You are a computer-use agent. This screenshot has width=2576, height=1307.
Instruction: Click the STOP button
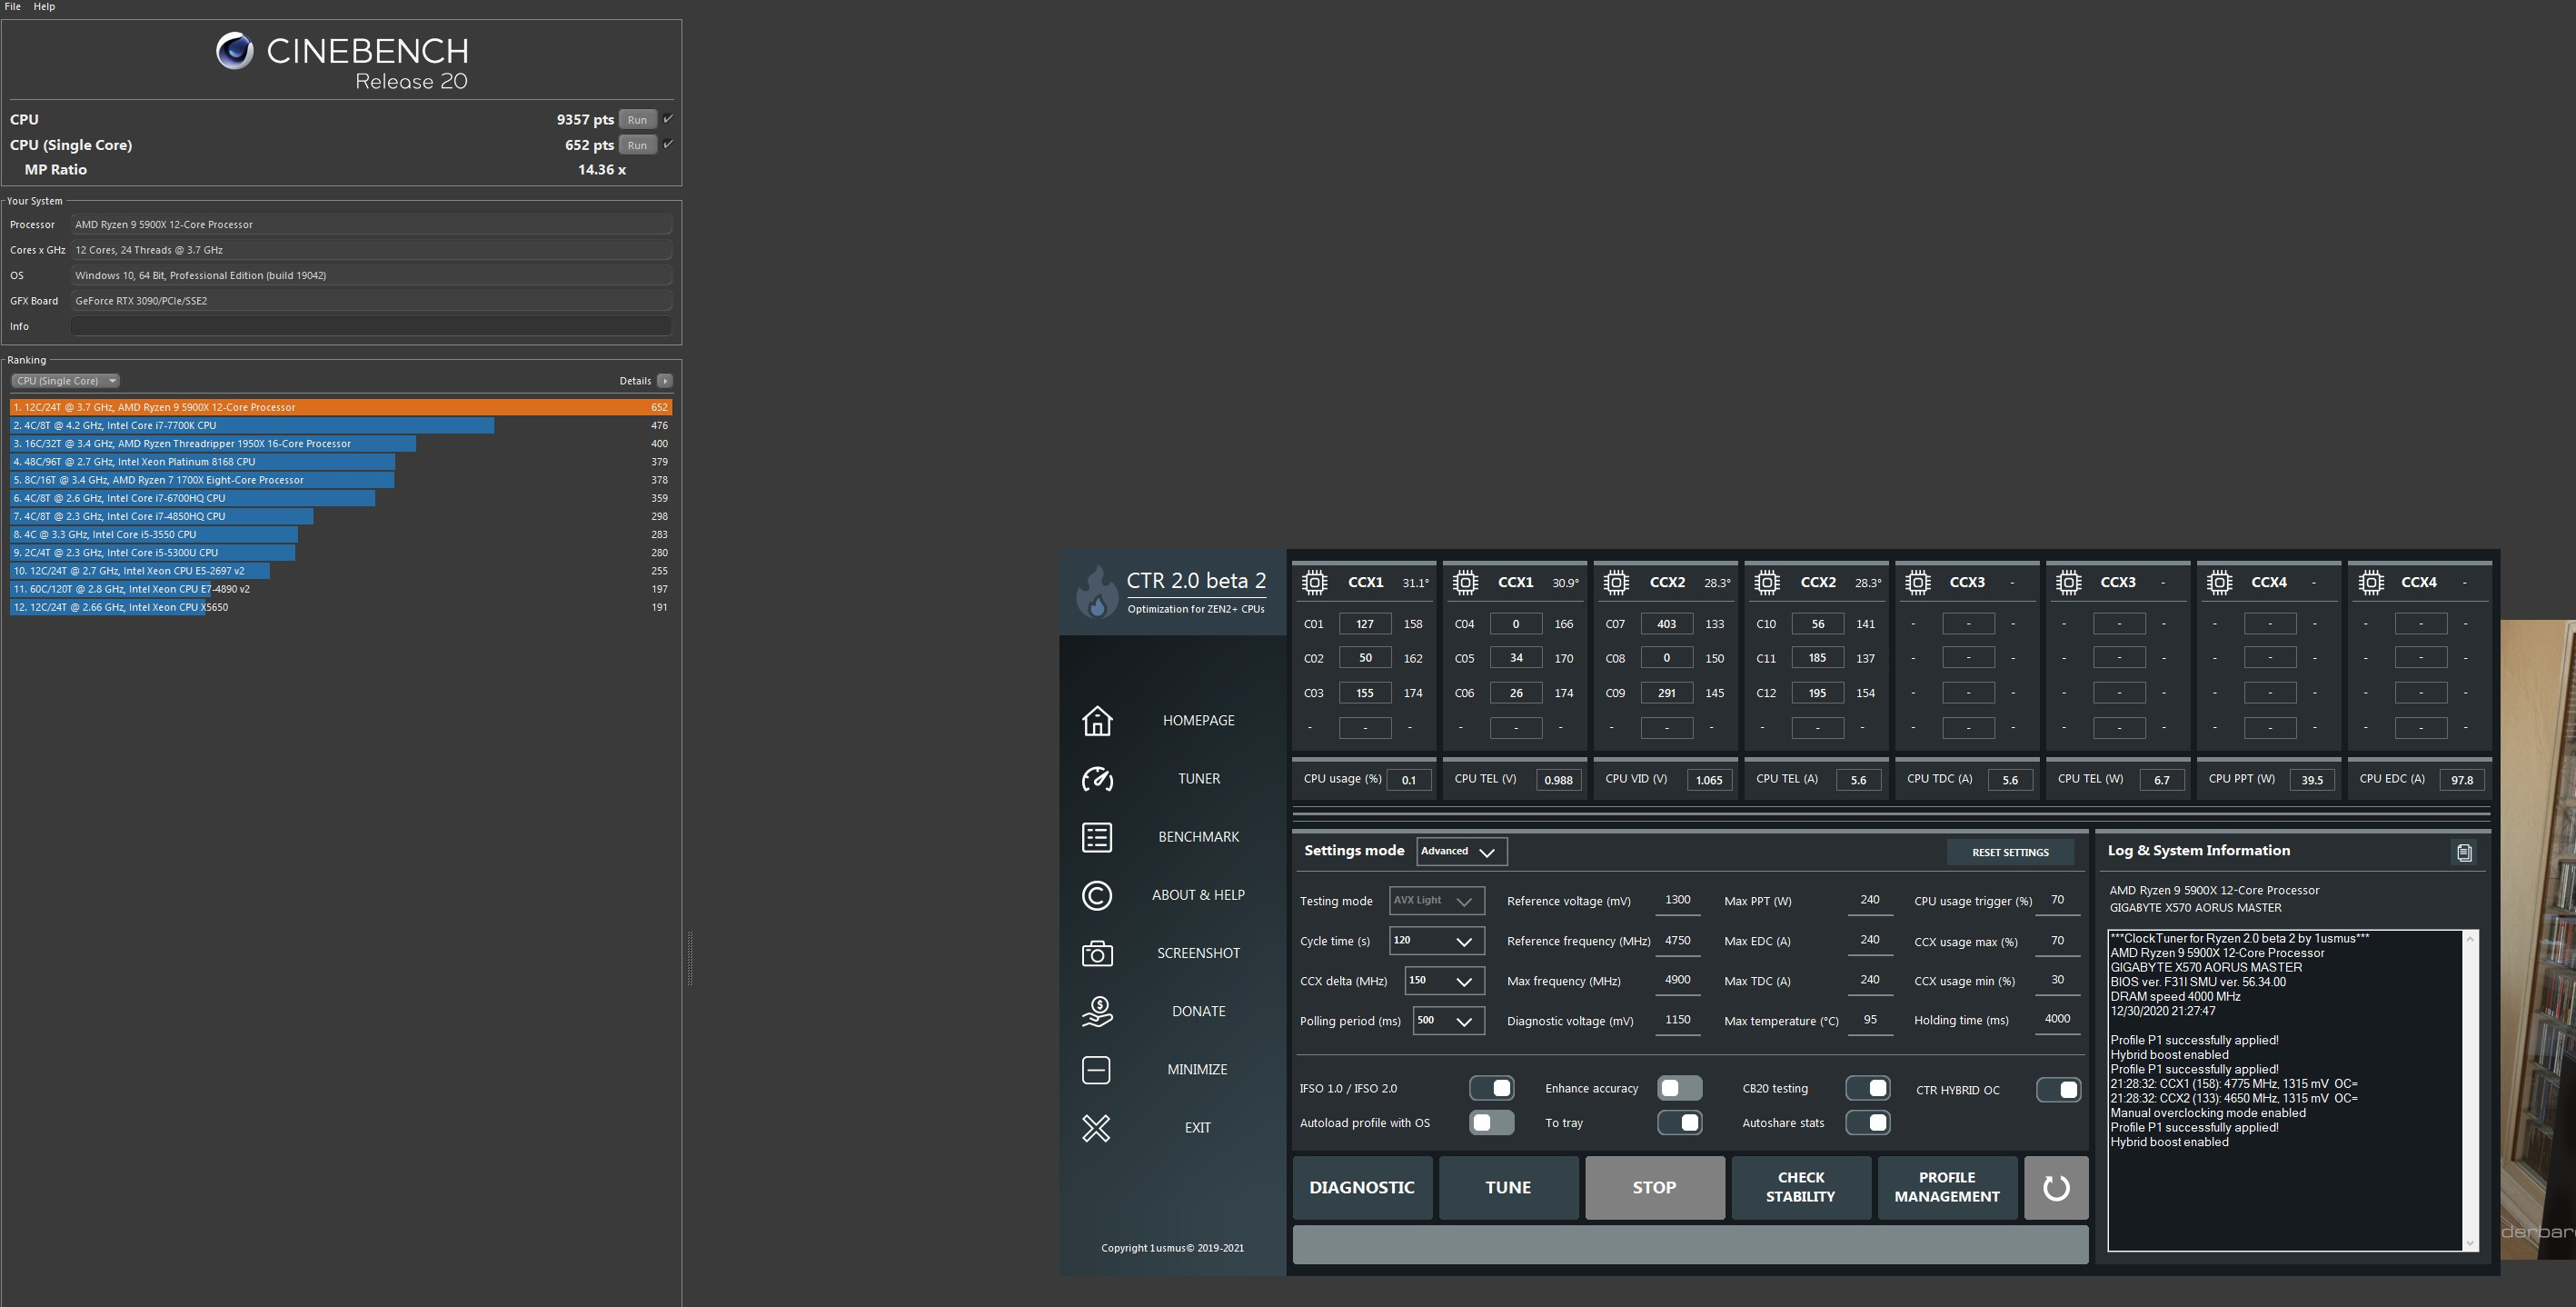coord(1654,1188)
